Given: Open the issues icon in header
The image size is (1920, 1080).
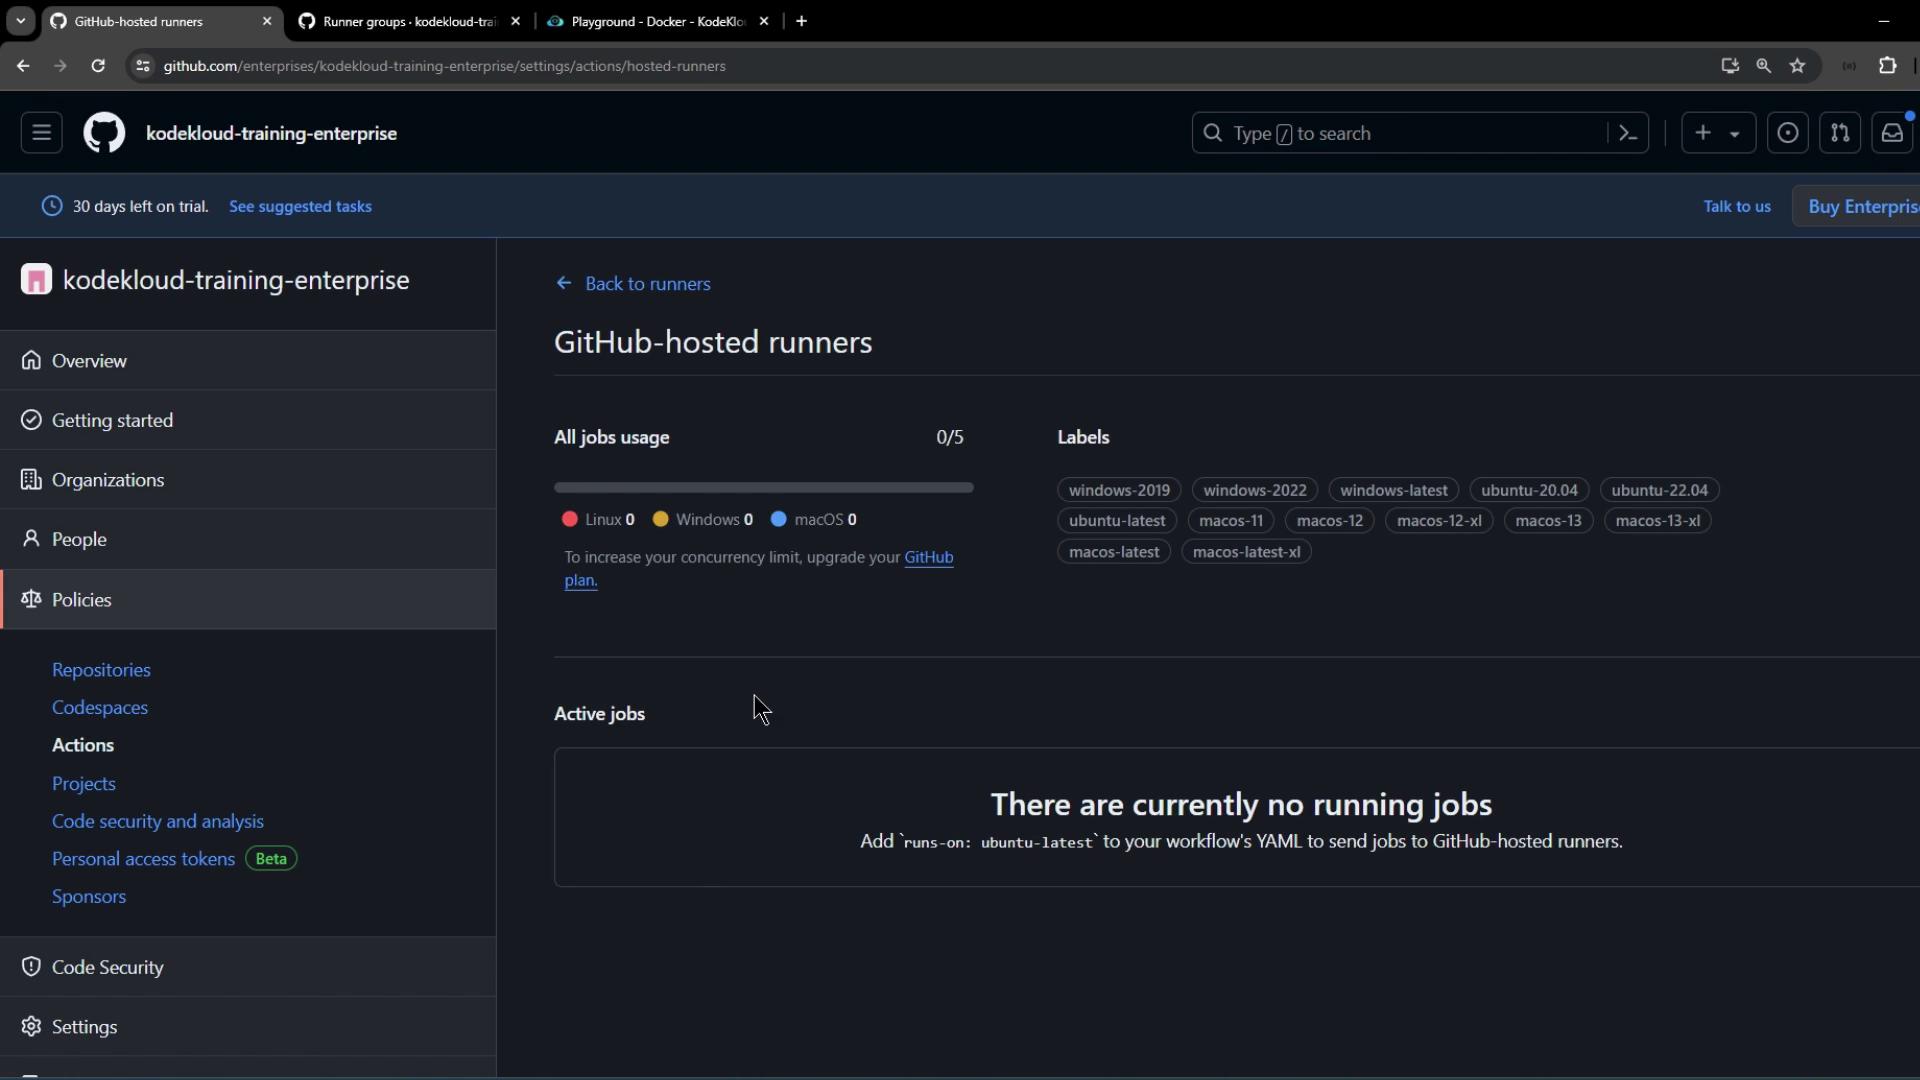Looking at the screenshot, I should [1787, 133].
